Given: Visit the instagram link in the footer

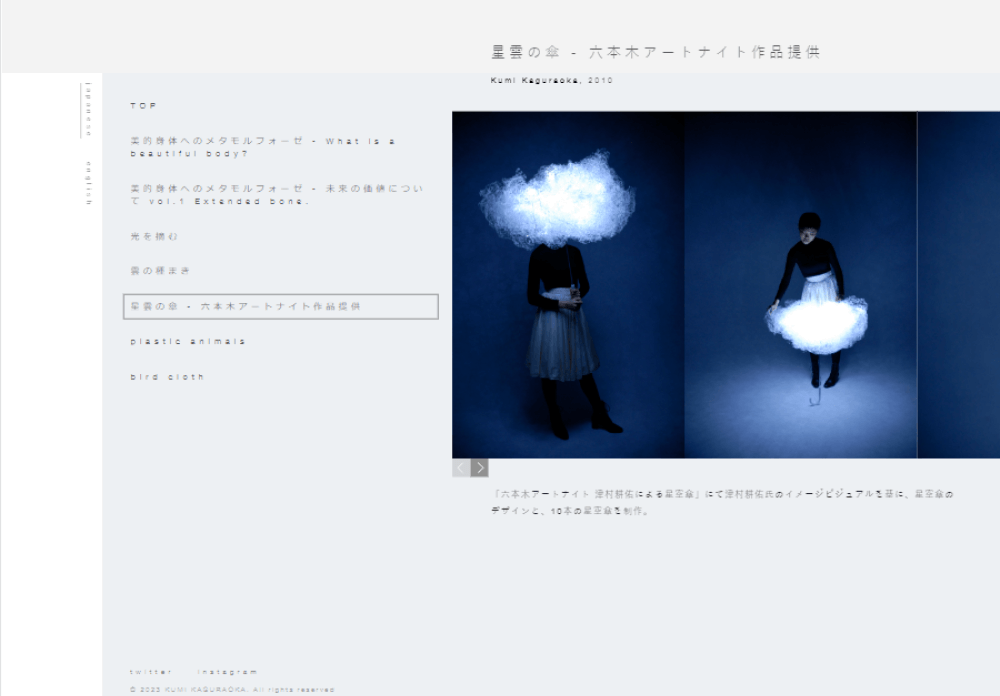Looking at the screenshot, I should (x=228, y=672).
